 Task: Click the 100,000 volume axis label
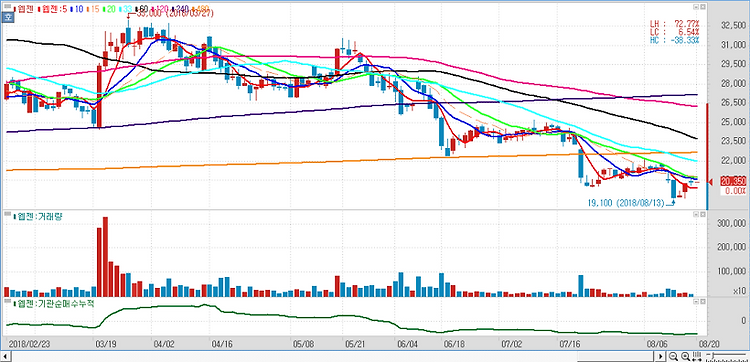coord(732,271)
